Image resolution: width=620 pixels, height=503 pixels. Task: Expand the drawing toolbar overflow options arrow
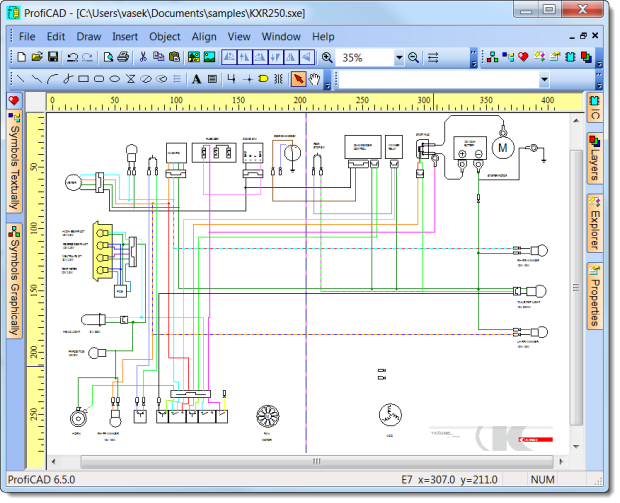[327, 85]
